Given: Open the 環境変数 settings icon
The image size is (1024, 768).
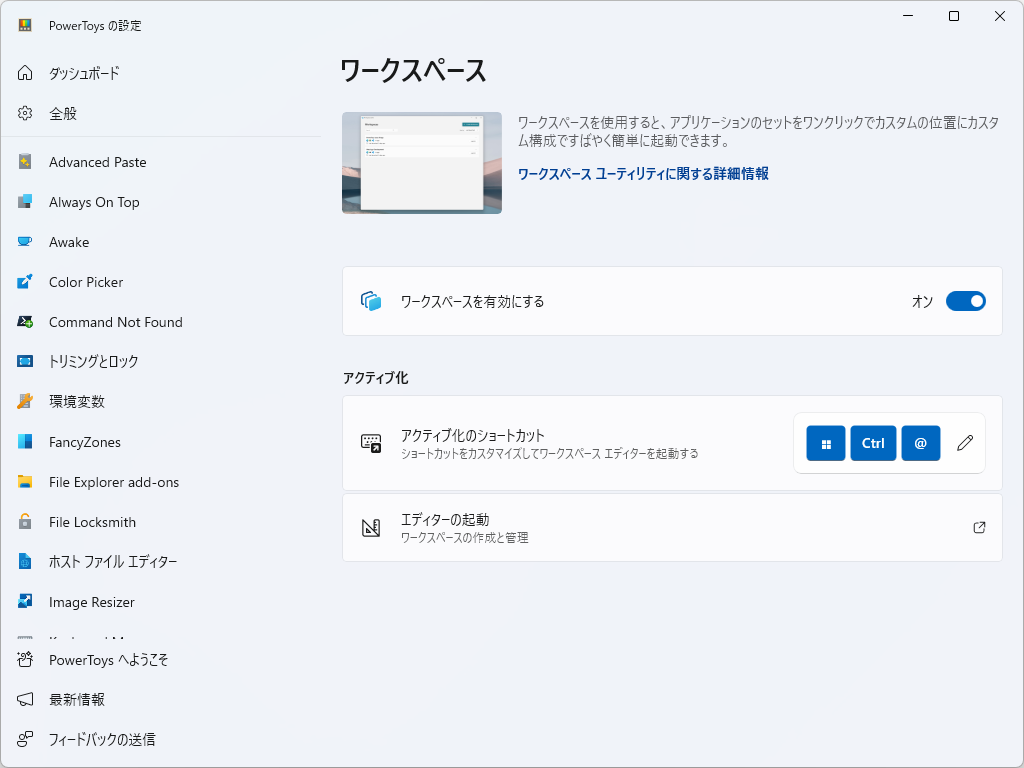Looking at the screenshot, I should (24, 402).
